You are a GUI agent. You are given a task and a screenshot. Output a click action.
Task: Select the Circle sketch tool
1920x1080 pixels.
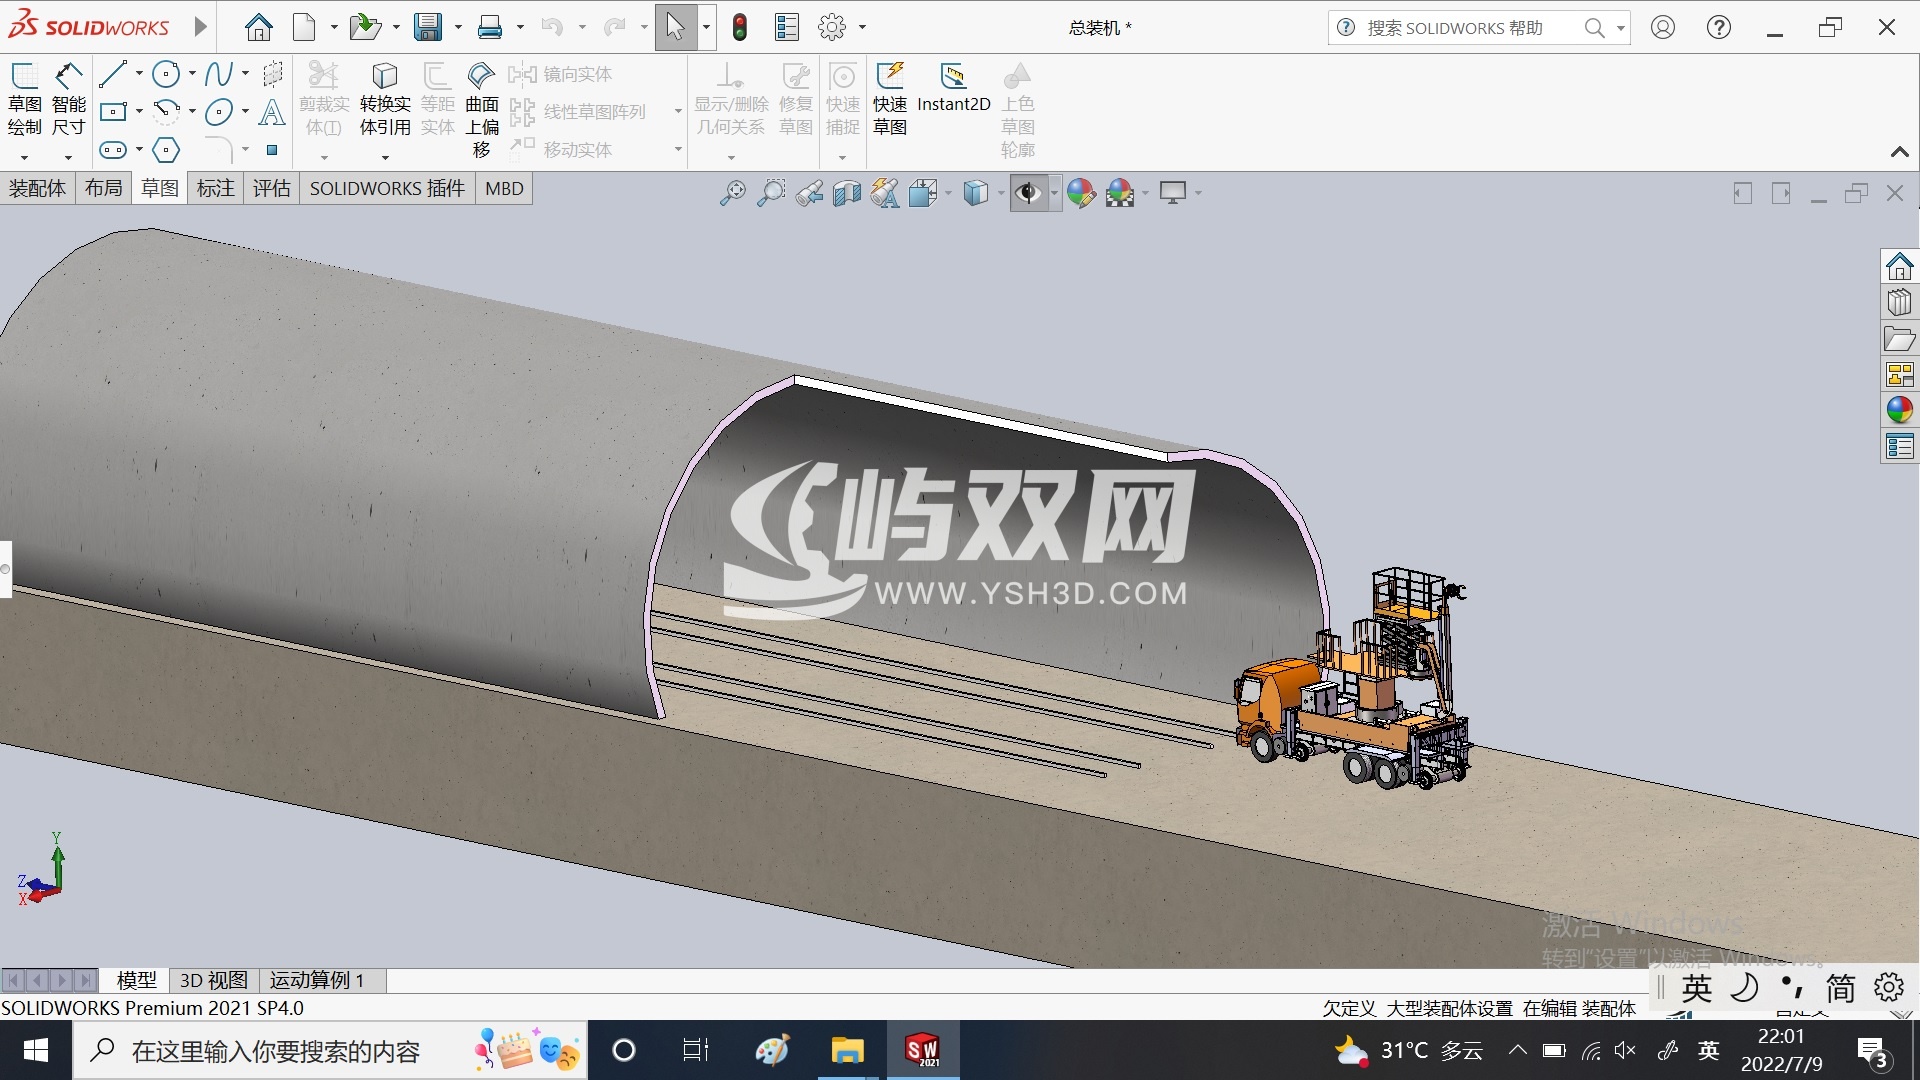pyautogui.click(x=166, y=74)
